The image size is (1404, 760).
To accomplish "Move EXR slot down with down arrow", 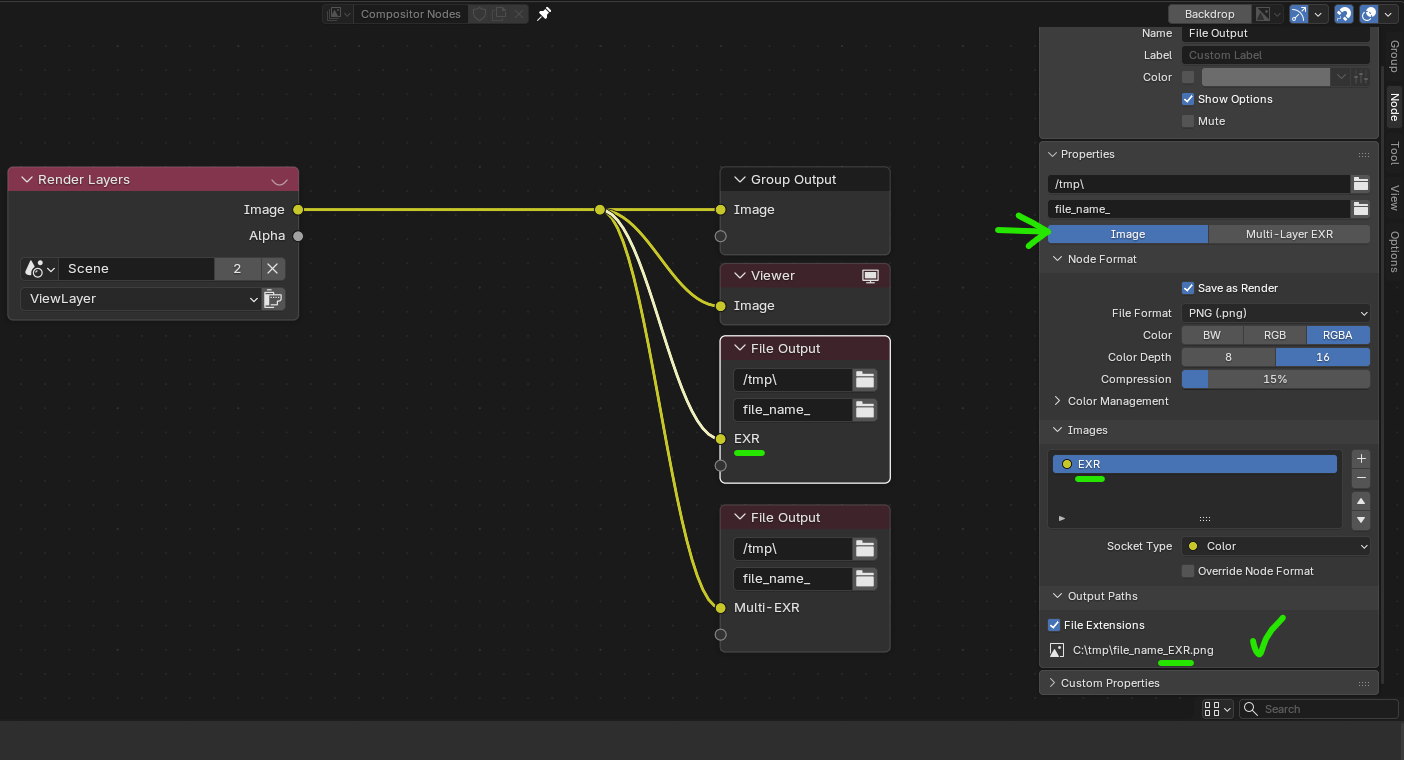I will (x=1360, y=521).
